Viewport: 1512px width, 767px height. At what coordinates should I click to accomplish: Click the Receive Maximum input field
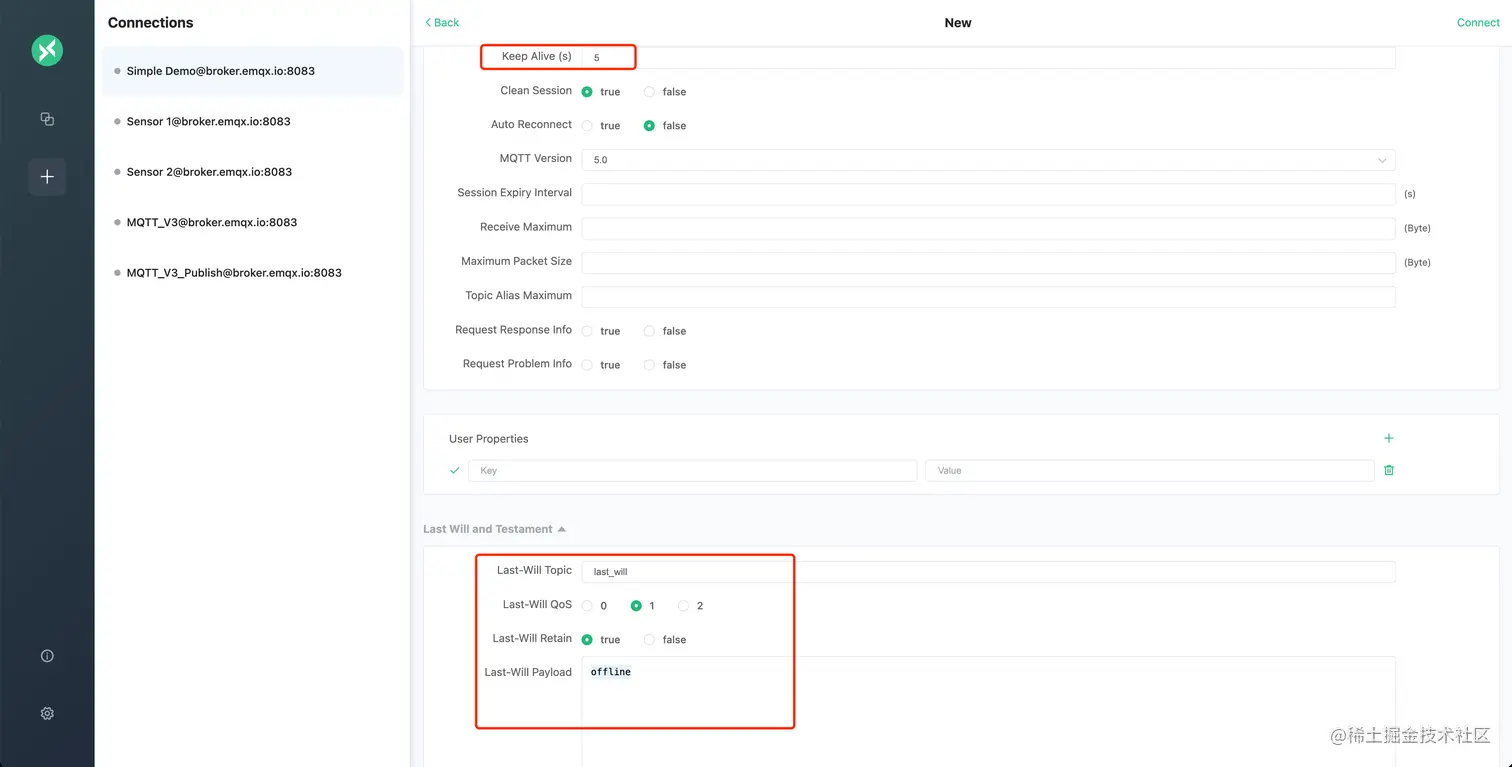coord(988,228)
